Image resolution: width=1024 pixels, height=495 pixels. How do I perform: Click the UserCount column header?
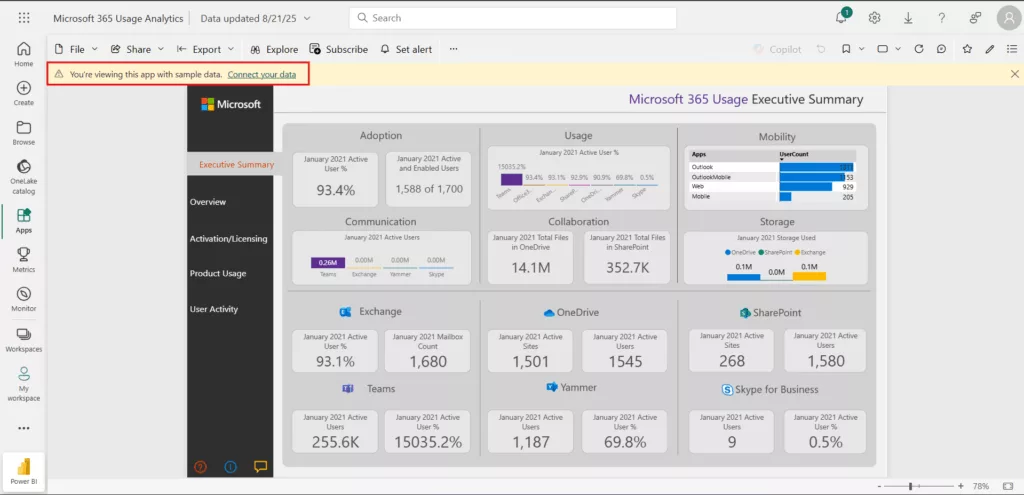[793, 155]
